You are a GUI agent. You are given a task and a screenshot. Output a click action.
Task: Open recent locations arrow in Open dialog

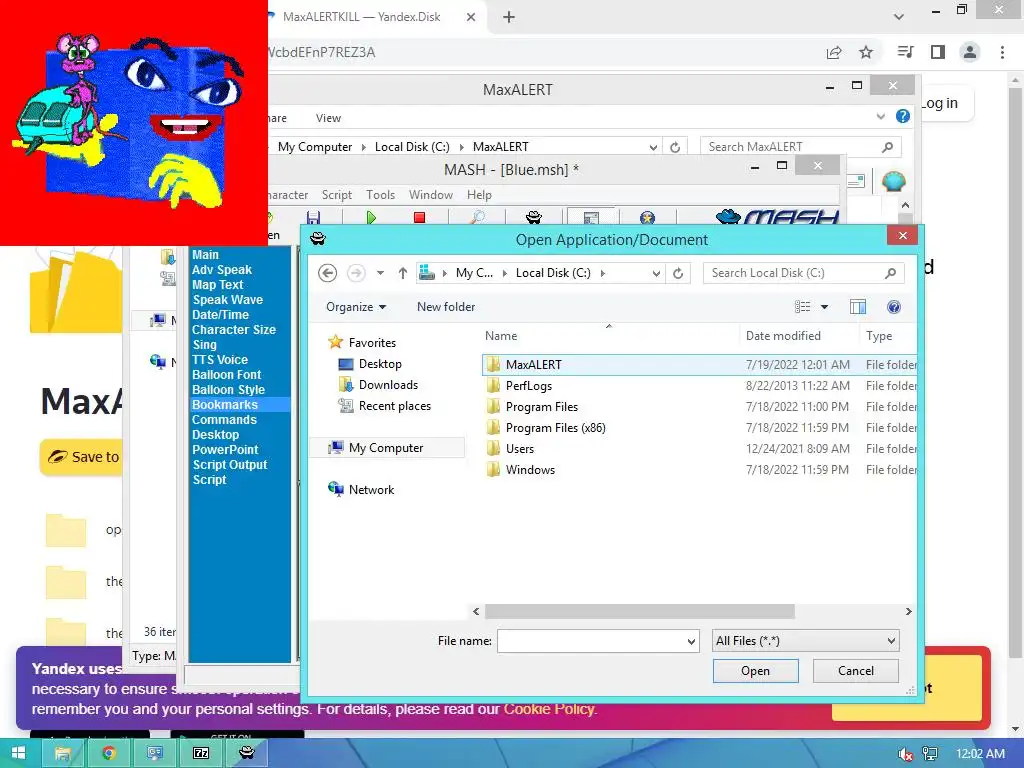click(x=380, y=273)
